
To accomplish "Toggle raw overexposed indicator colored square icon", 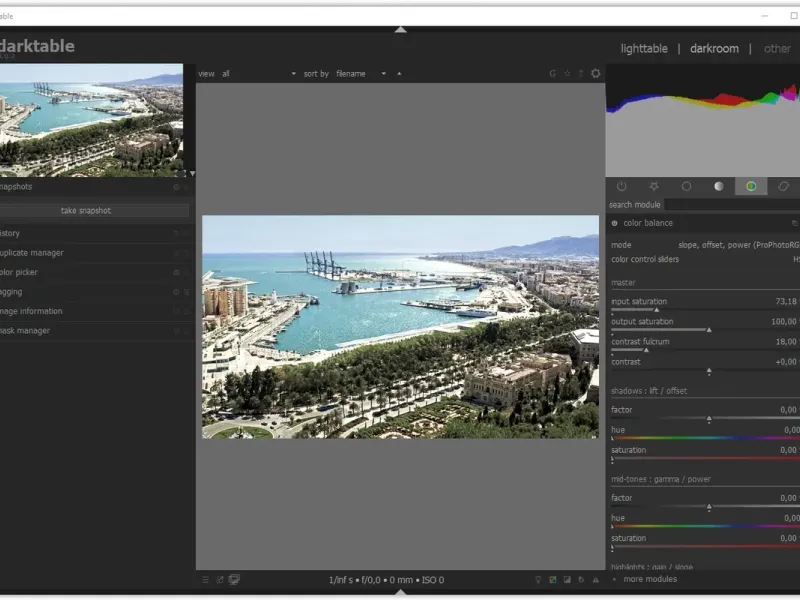I will coord(553,580).
